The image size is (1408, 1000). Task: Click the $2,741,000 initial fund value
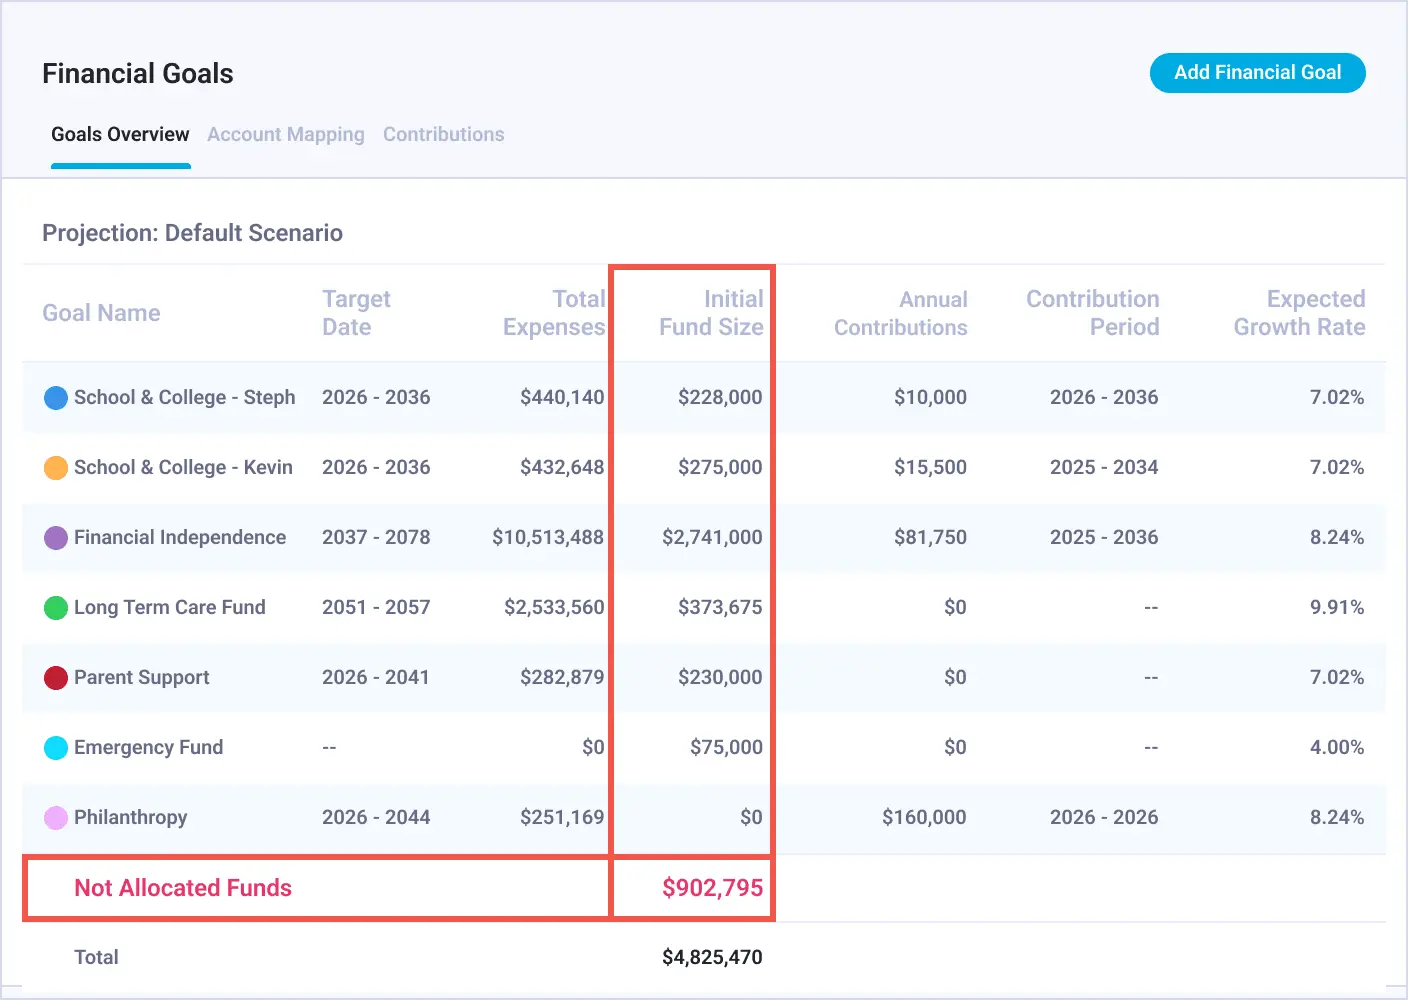pyautogui.click(x=712, y=537)
